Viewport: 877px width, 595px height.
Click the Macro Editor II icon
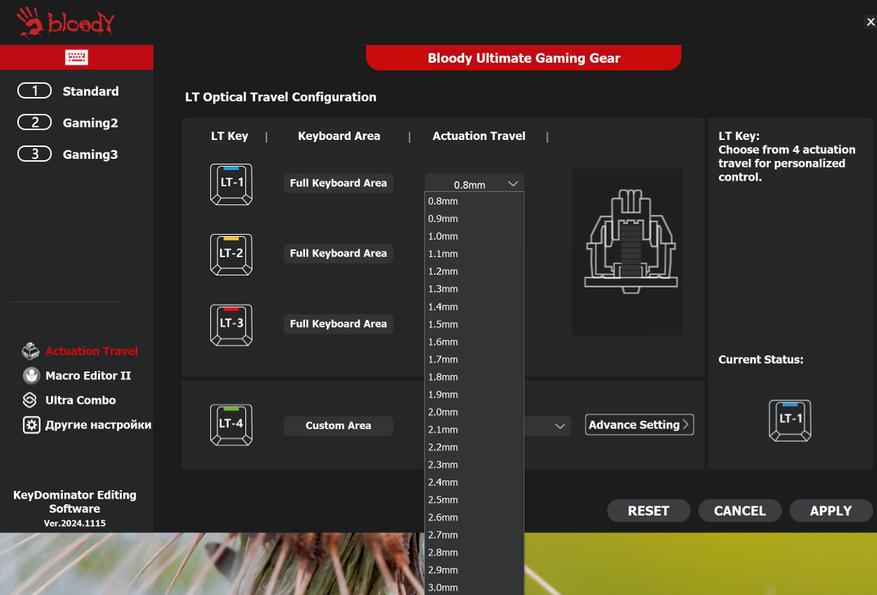click(x=31, y=375)
